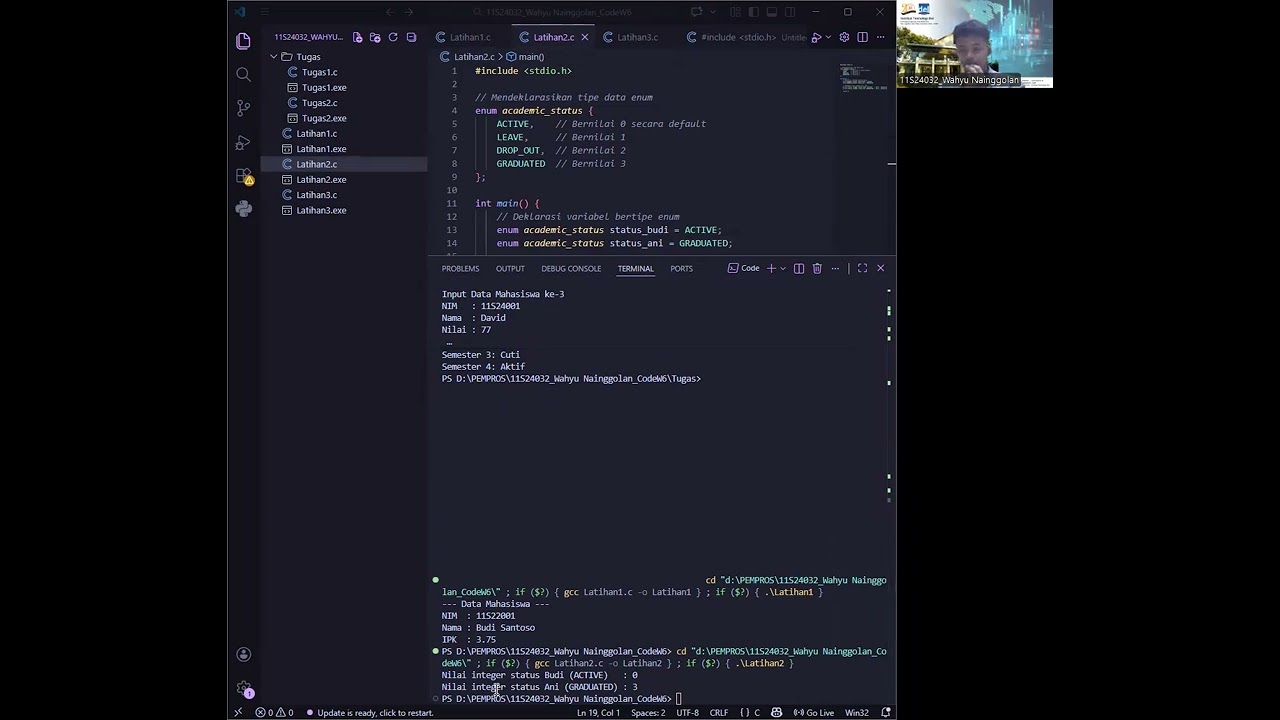The height and width of the screenshot is (720, 1280).
Task: Toggle primary sidebar layout button in title bar
Action: click(x=753, y=12)
